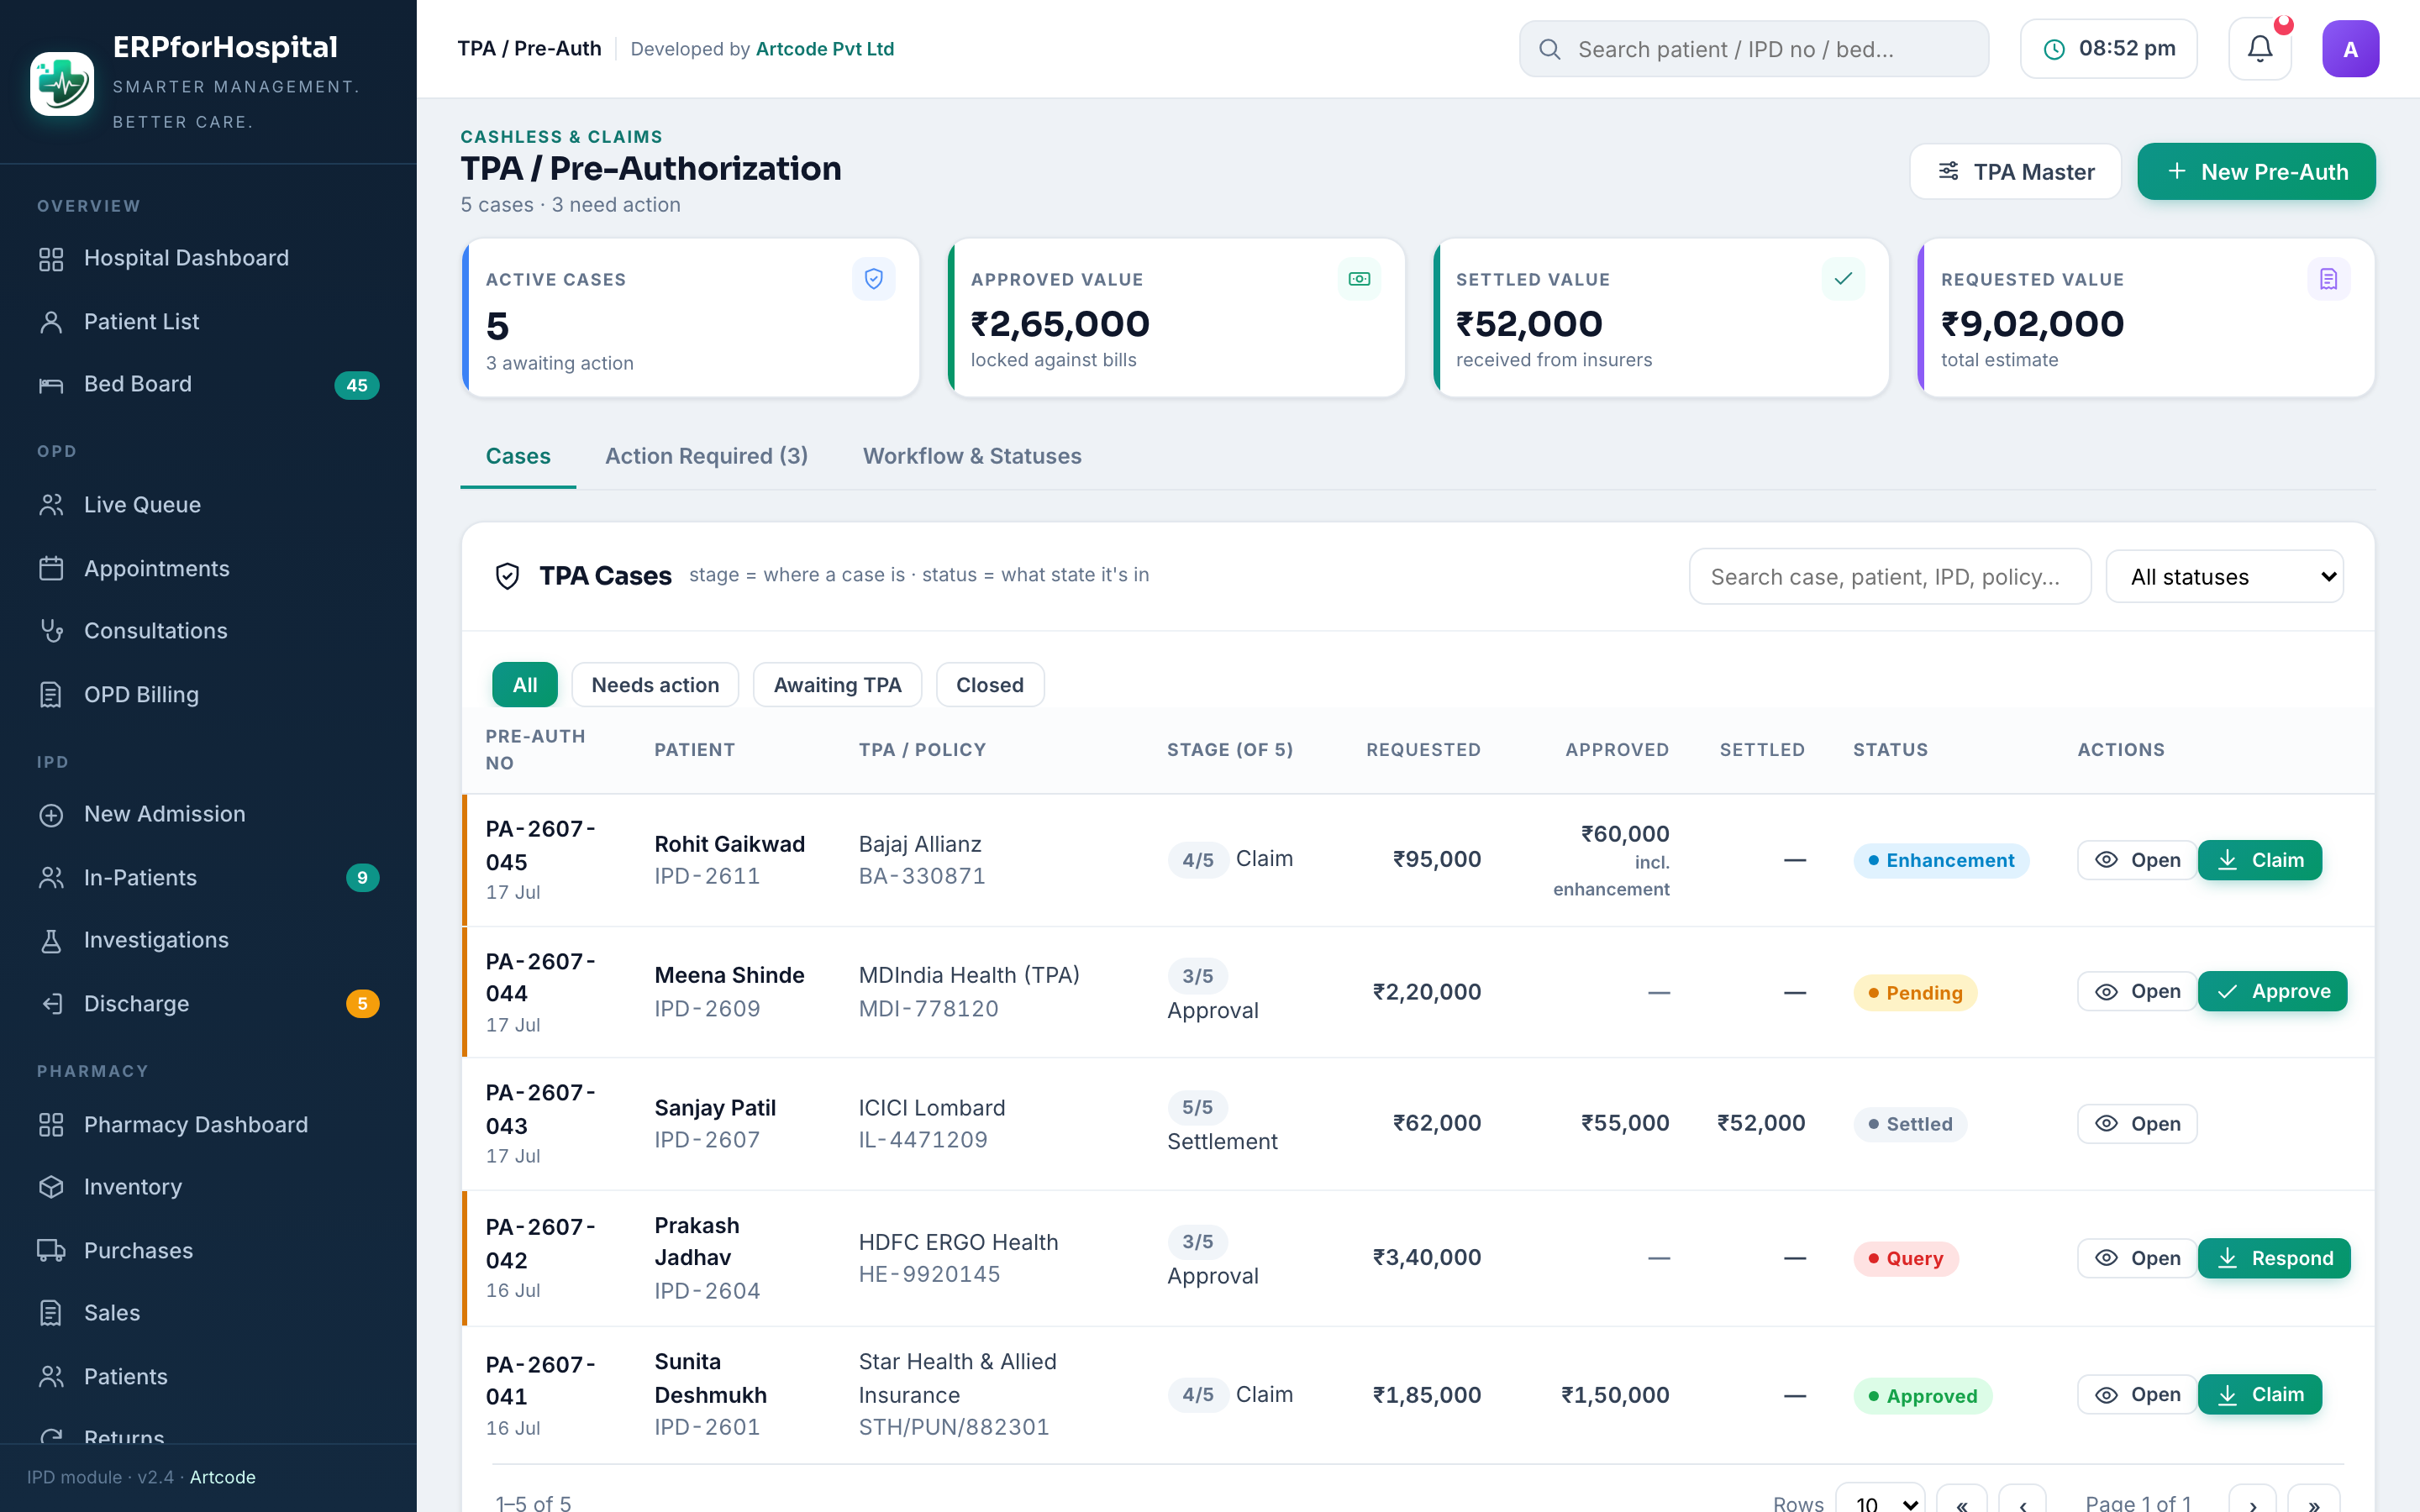Screen dimensions: 2420x1512
Task: Click the TPA Cases shield icon
Action: pos(508,576)
